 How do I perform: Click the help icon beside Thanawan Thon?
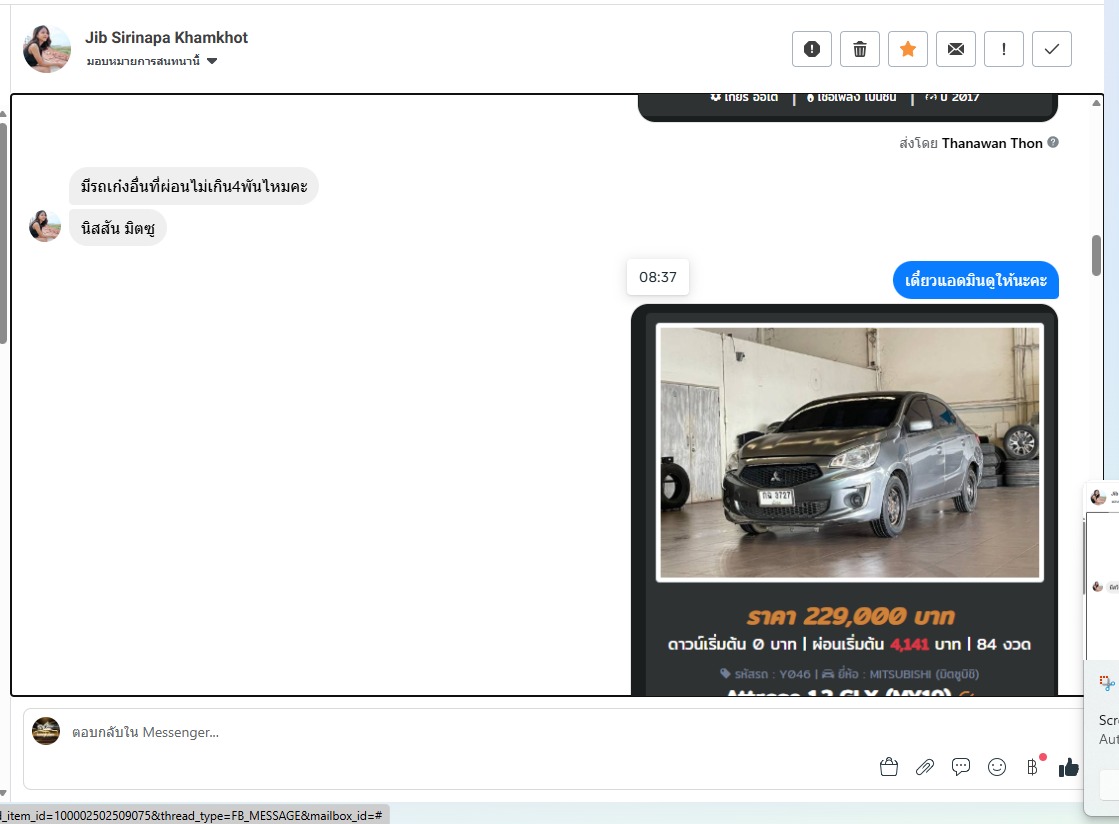tap(1052, 143)
